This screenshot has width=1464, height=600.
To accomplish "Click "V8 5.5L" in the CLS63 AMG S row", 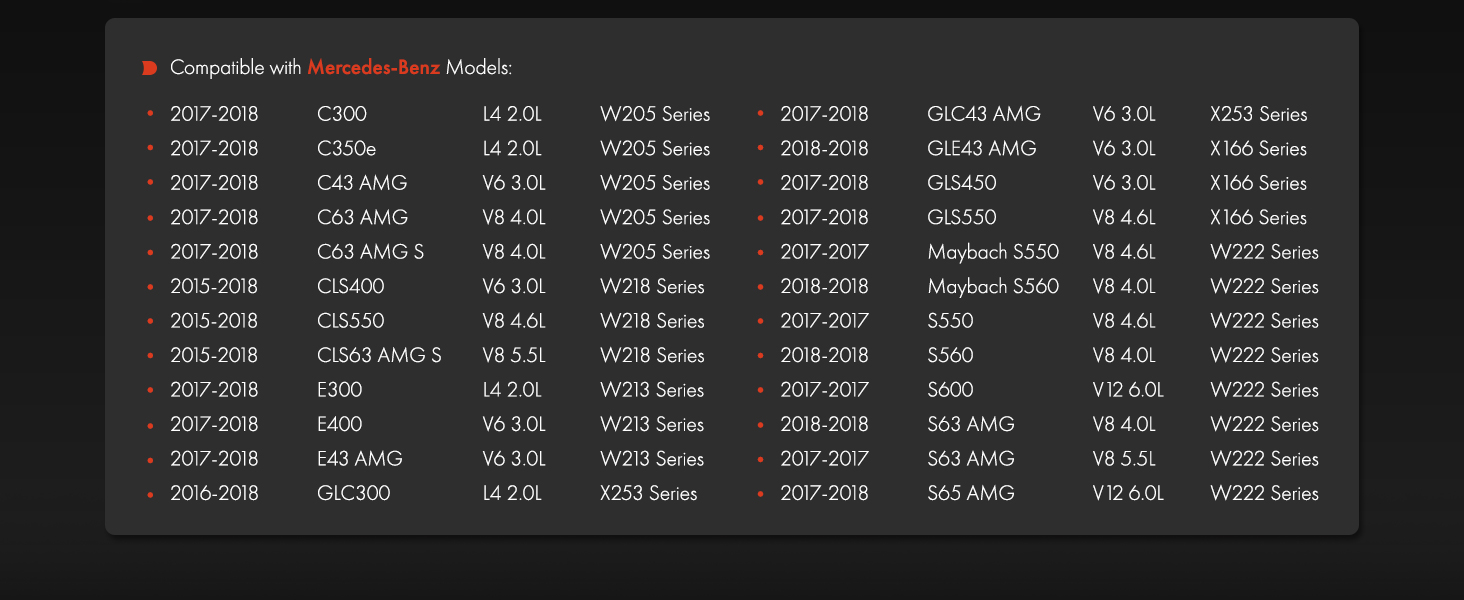I will click(514, 356).
